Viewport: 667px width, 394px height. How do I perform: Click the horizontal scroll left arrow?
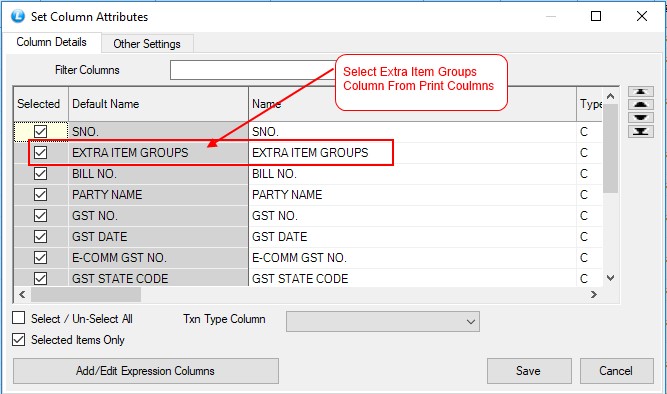coord(22,294)
